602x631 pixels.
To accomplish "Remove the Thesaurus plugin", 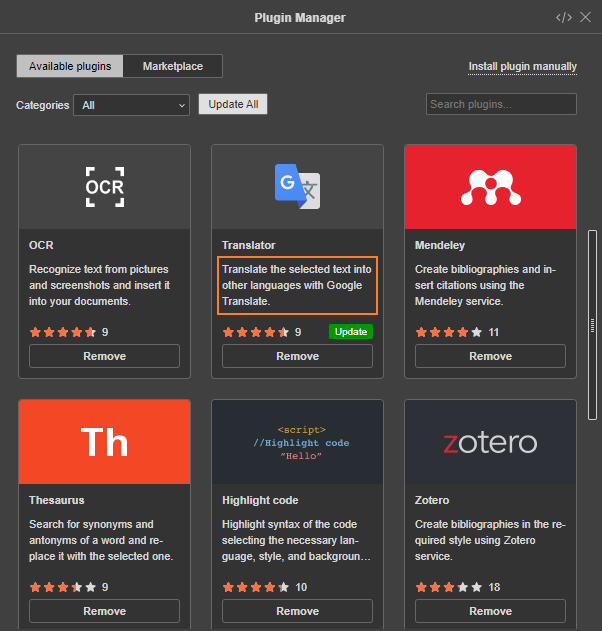I will [x=104, y=611].
